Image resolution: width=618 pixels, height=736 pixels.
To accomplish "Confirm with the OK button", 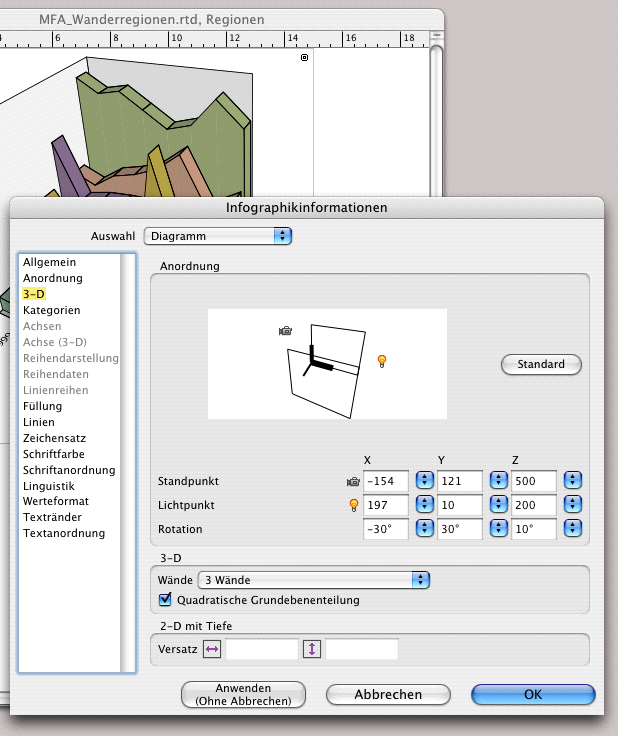I will tap(533, 694).
